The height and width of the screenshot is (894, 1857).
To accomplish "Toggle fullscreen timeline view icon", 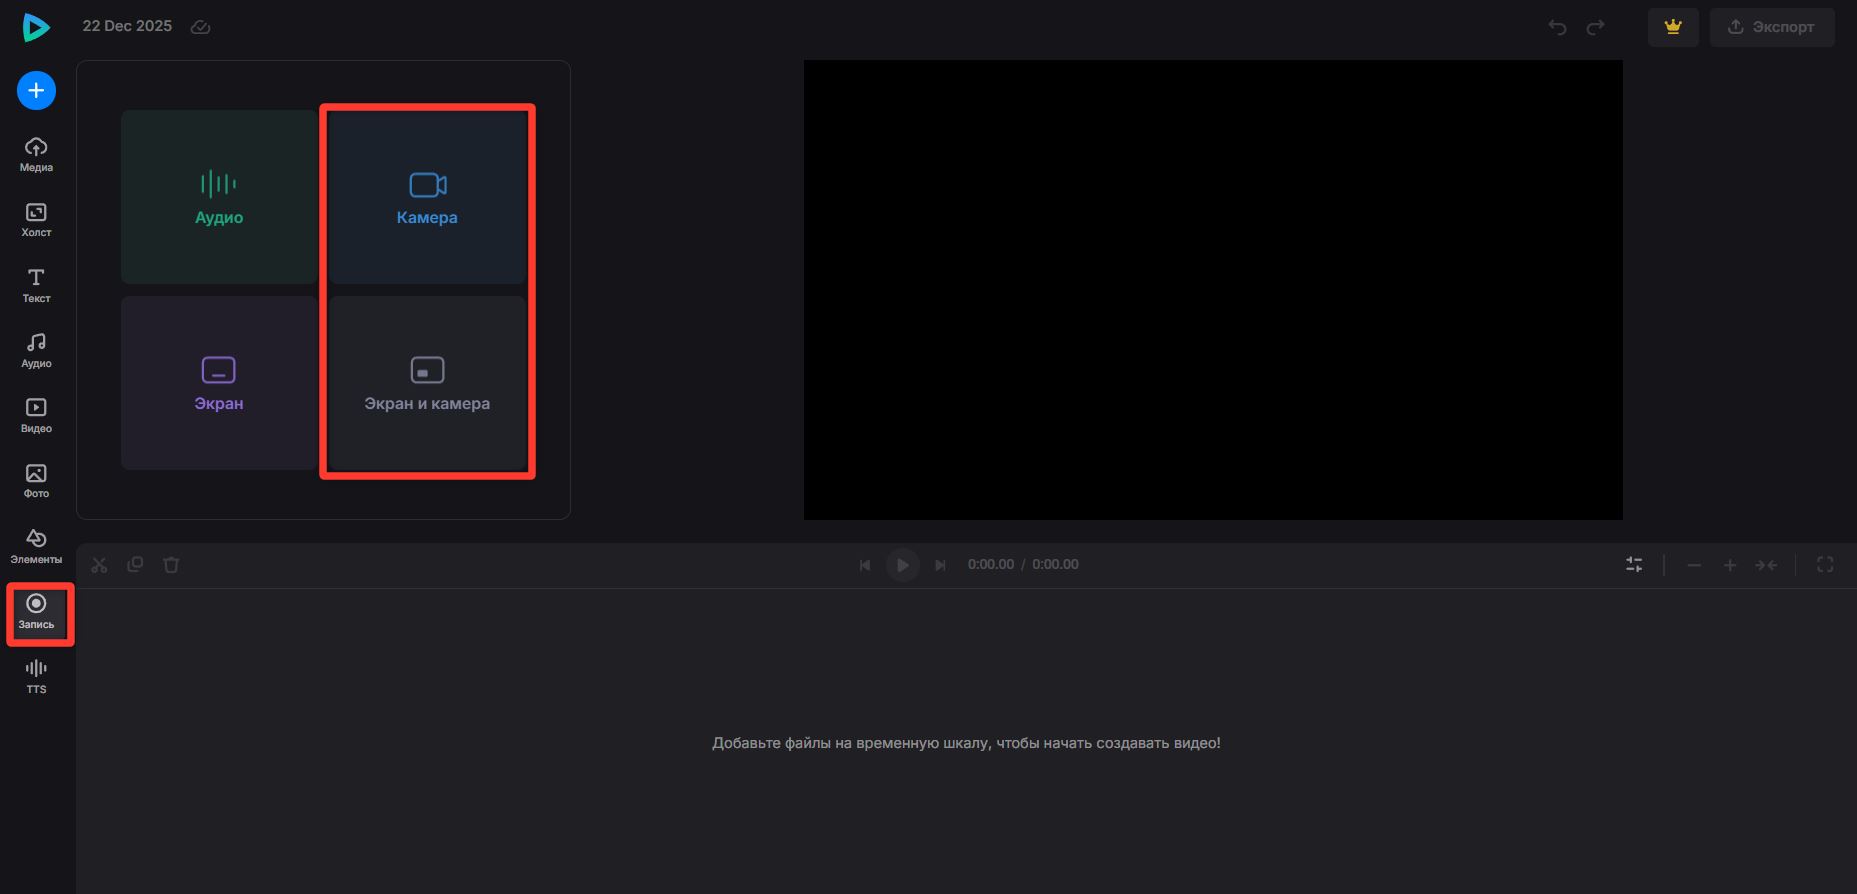I will [x=1825, y=565].
